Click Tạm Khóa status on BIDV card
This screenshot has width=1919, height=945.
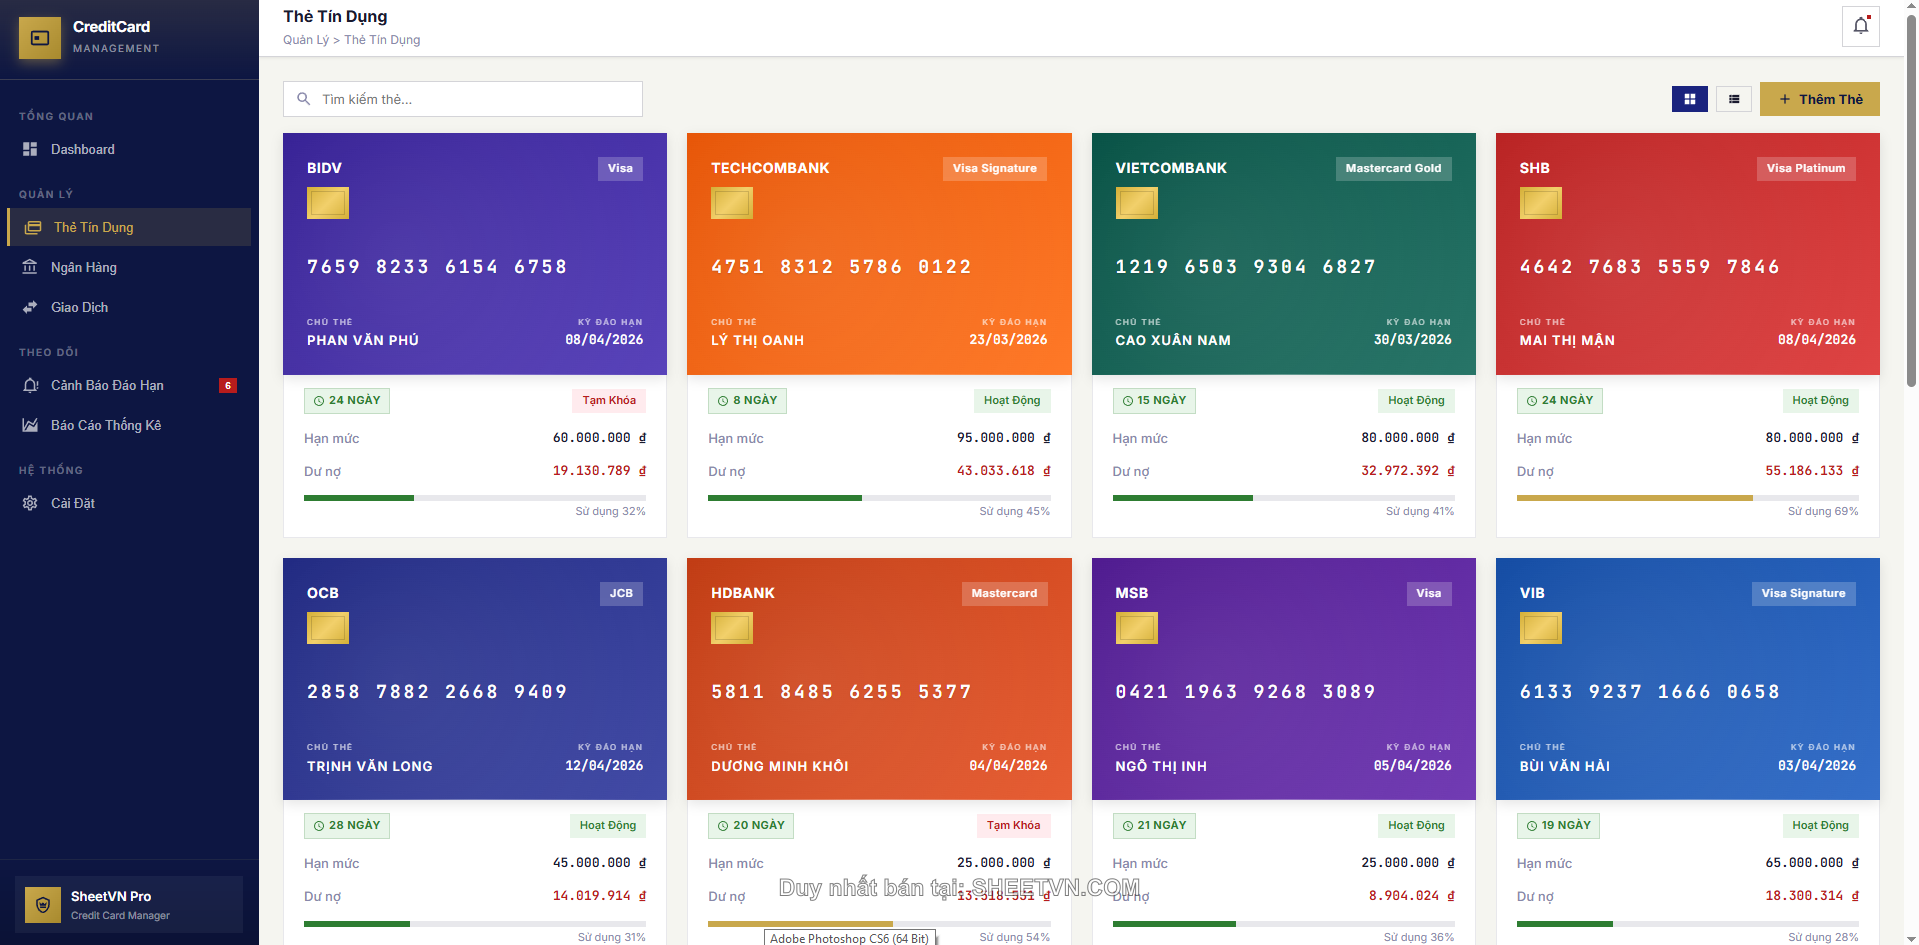(x=608, y=400)
